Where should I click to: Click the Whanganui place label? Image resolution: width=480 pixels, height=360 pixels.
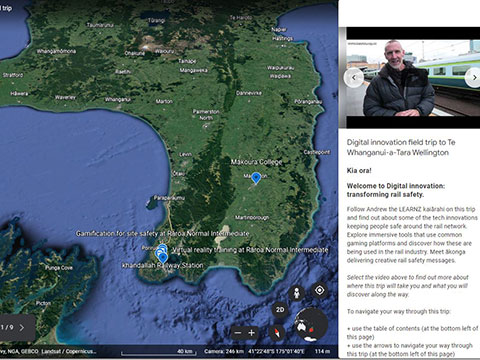point(118,99)
